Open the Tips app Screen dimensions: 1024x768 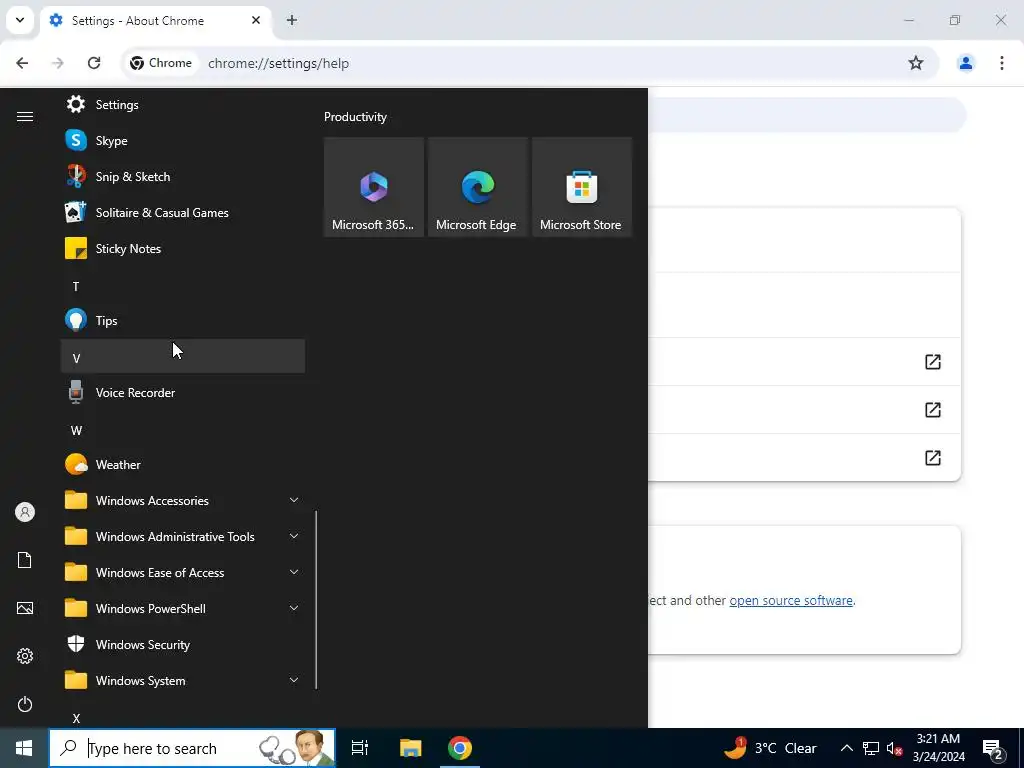pyautogui.click(x=183, y=320)
